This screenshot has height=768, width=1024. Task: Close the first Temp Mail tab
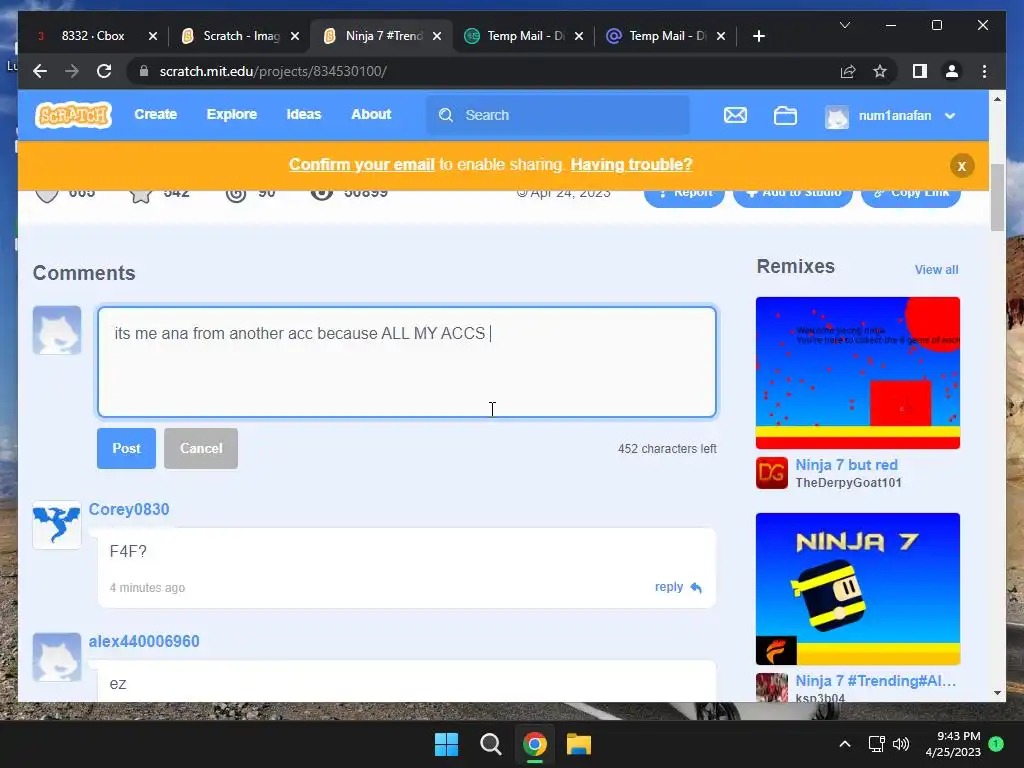(579, 36)
